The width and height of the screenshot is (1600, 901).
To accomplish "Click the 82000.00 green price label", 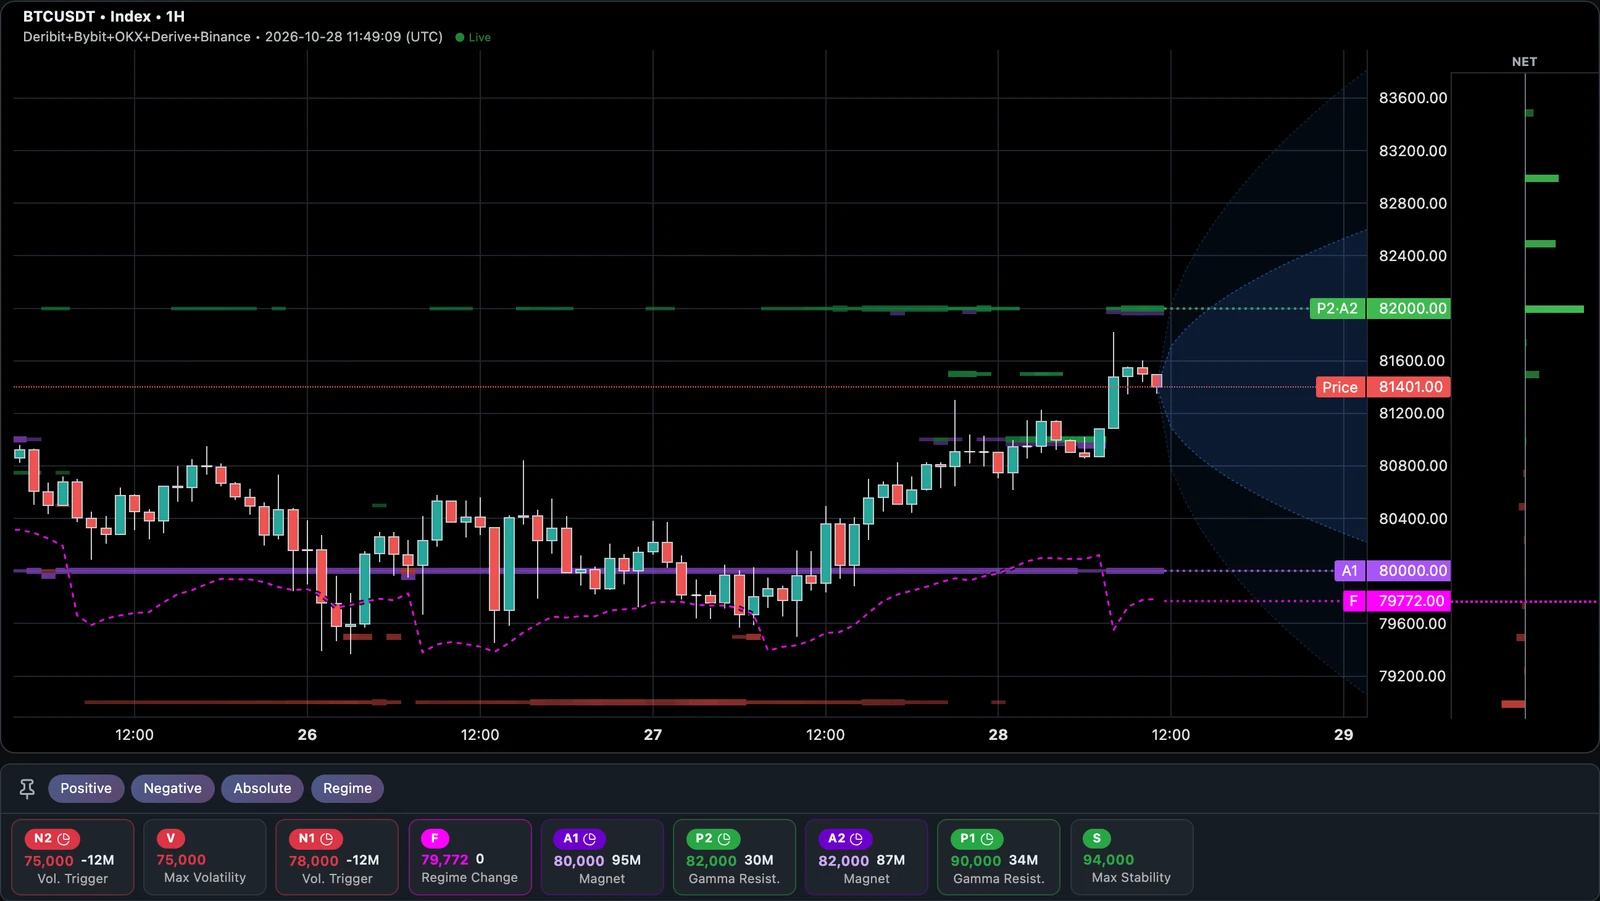I will (x=1409, y=308).
